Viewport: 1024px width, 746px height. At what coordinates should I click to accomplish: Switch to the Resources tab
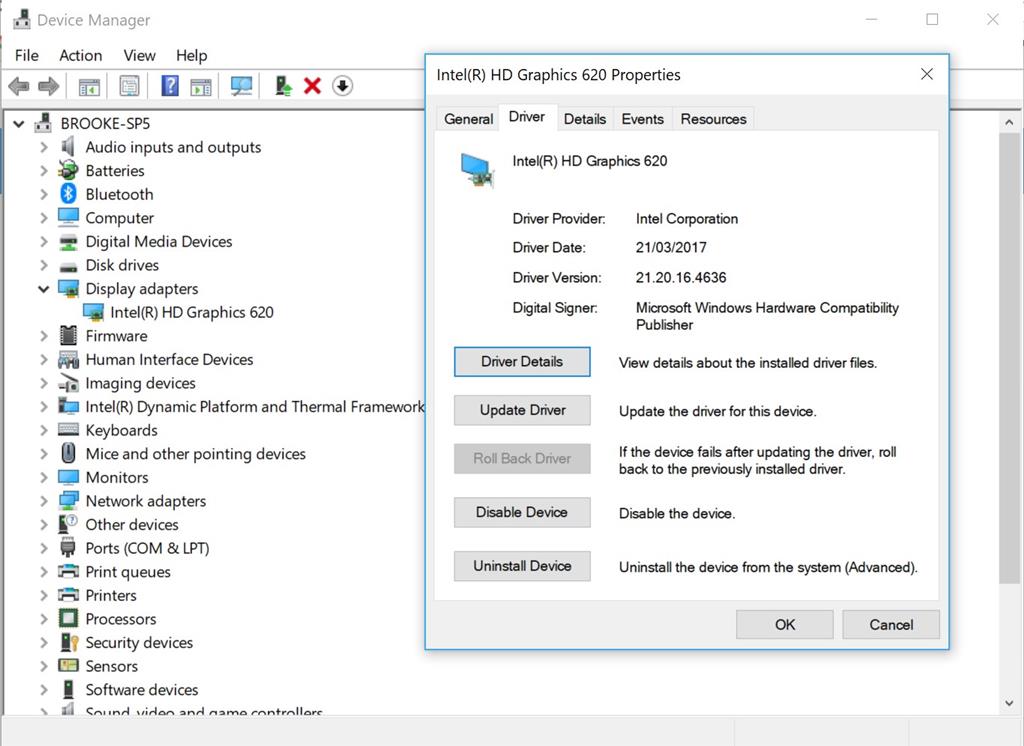click(713, 119)
